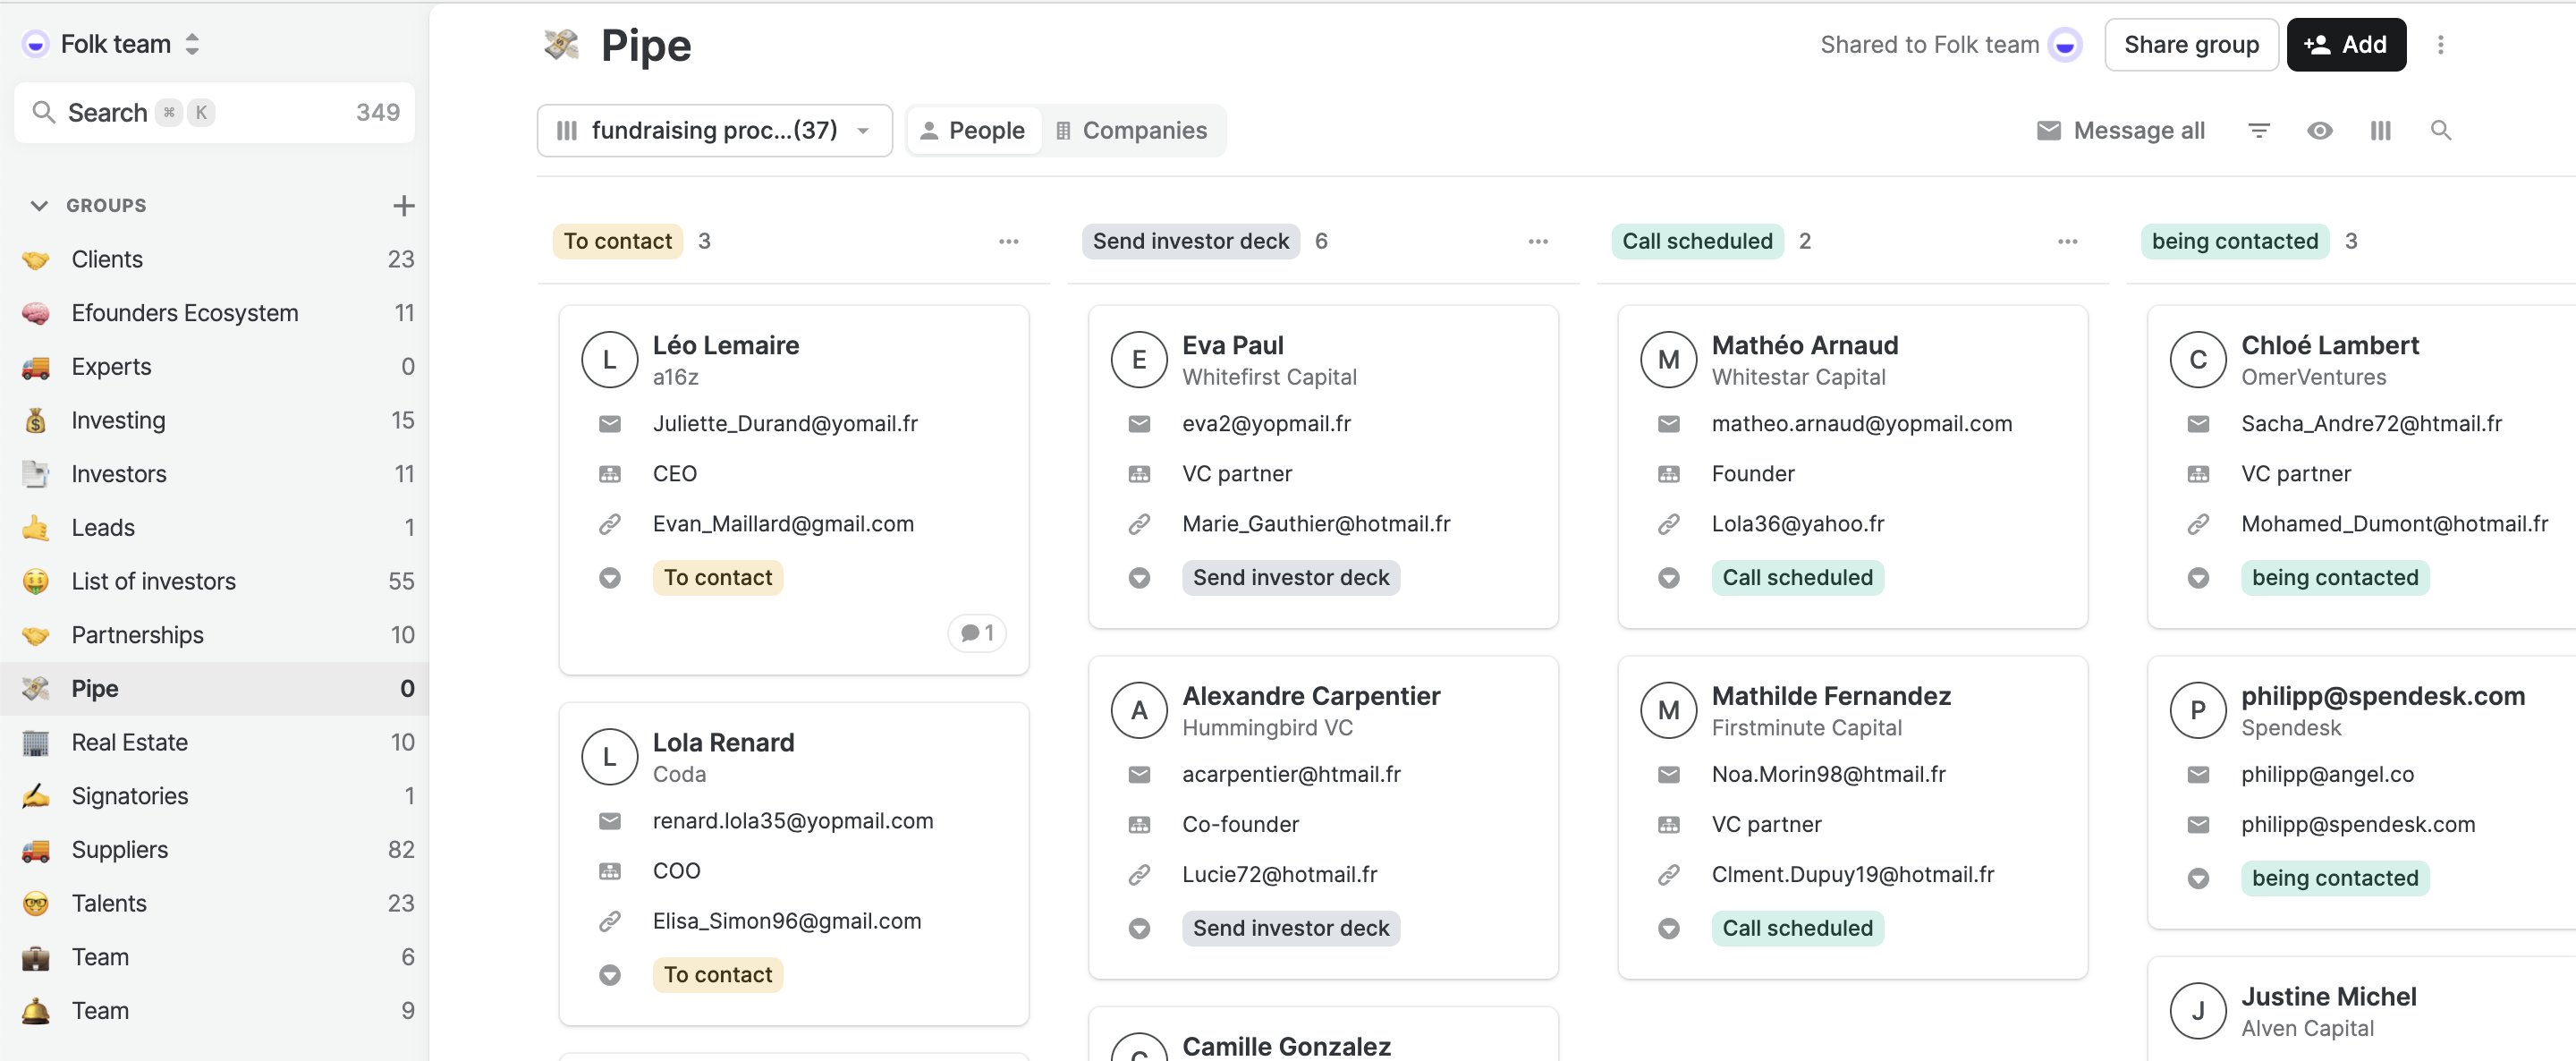The image size is (2576, 1061).
Task: Open the column settings icon
Action: pos(2380,130)
